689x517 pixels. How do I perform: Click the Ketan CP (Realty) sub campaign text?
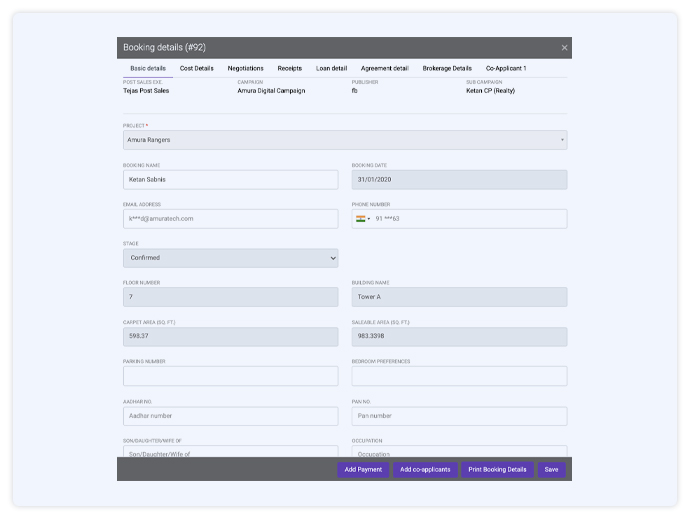coord(490,91)
